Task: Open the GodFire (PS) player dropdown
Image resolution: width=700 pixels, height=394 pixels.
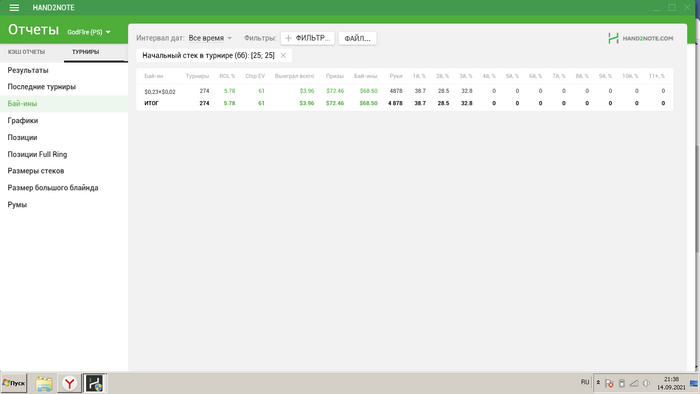Action: pos(89,32)
